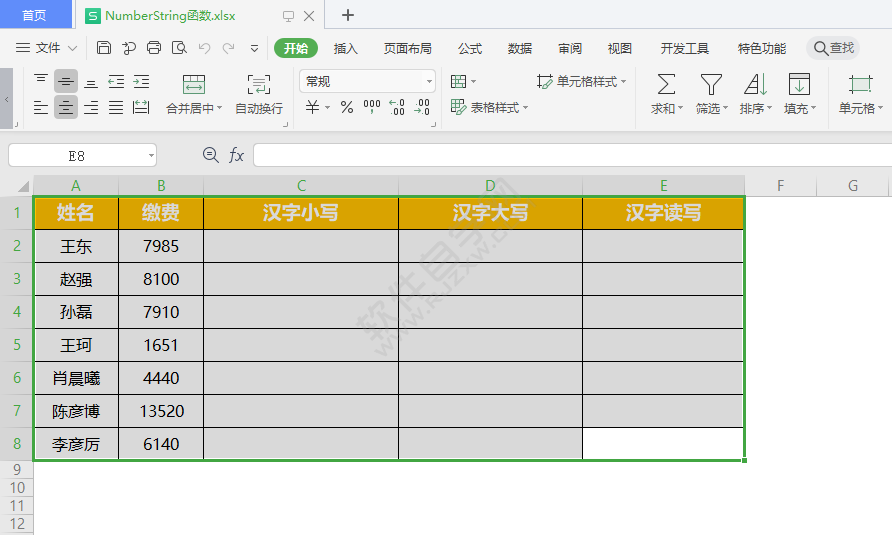892x535 pixels.
Task: Open the 开发工具 ribbon tab
Action: pyautogui.click(x=684, y=48)
